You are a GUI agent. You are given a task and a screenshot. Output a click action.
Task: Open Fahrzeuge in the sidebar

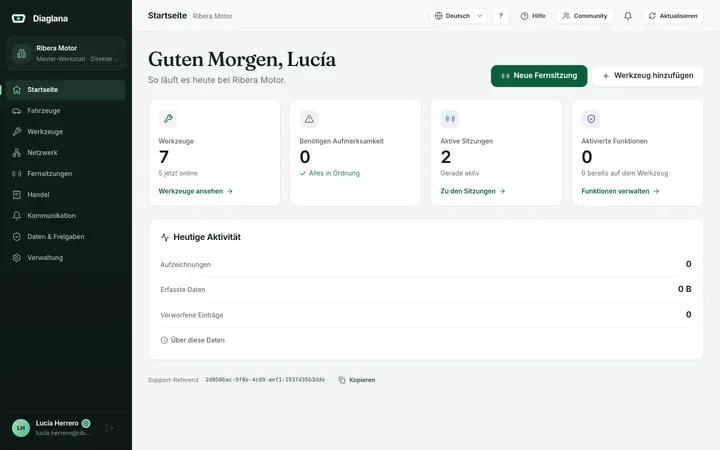coord(66,111)
